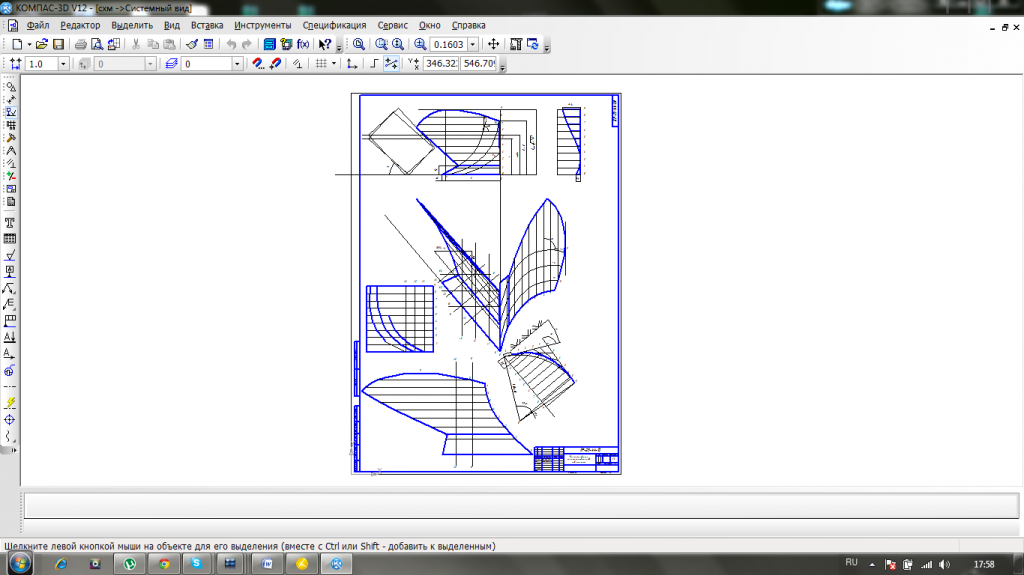Open the new document type arrow
The width and height of the screenshot is (1024, 575).
[29, 44]
